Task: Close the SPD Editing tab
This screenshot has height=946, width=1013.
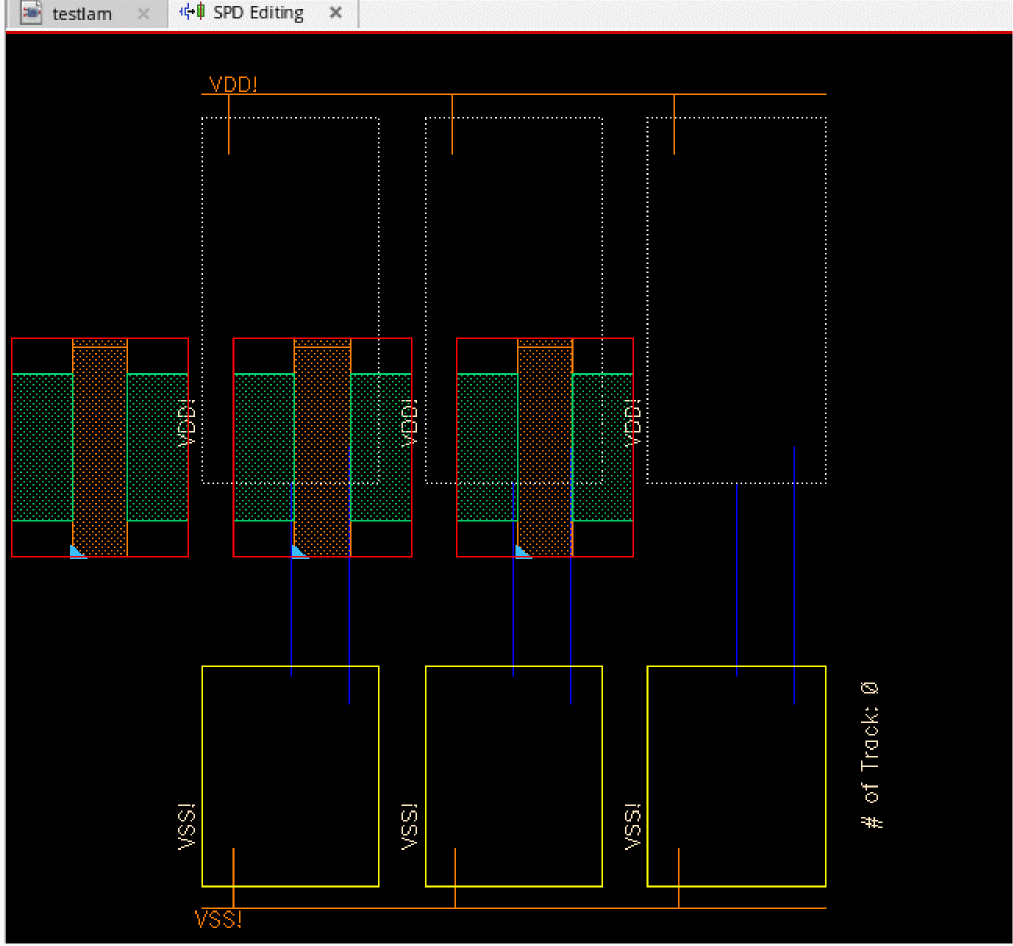Action: pos(336,13)
